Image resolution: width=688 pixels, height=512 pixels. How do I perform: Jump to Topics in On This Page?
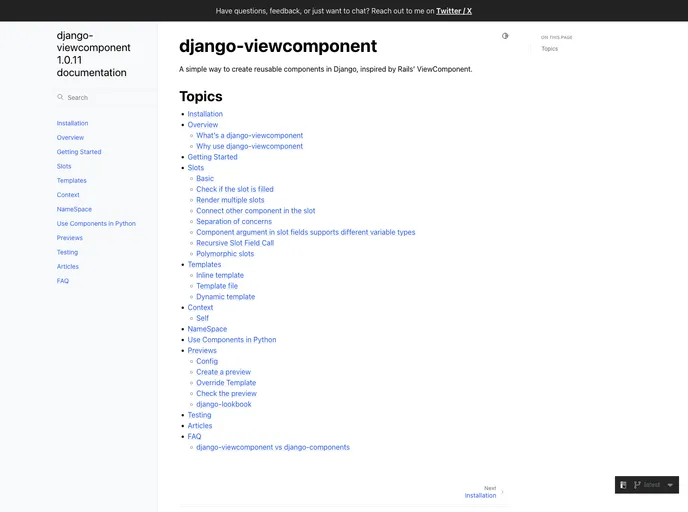coord(549,49)
